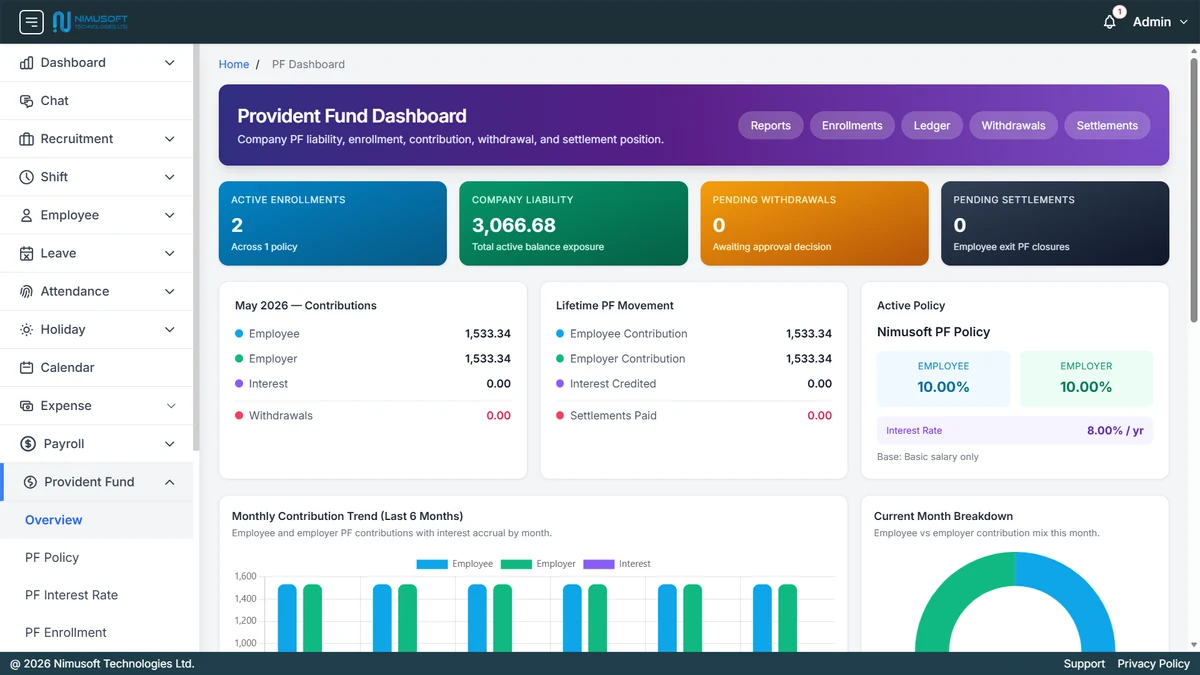1200x675 pixels.
Task: Click the Chat bubbles icon in sidebar
Action: [27, 101]
